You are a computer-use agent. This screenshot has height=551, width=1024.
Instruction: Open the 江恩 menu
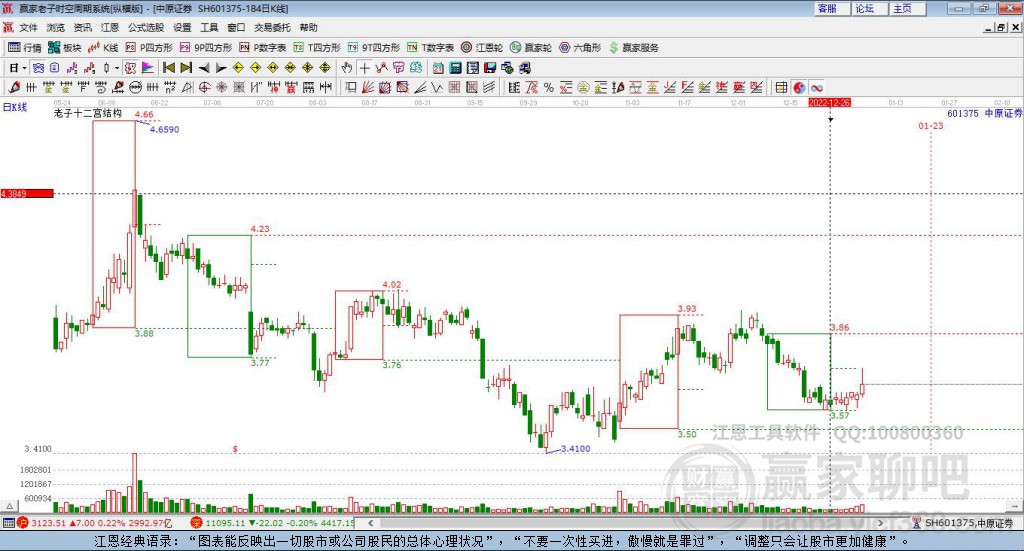tap(110, 27)
